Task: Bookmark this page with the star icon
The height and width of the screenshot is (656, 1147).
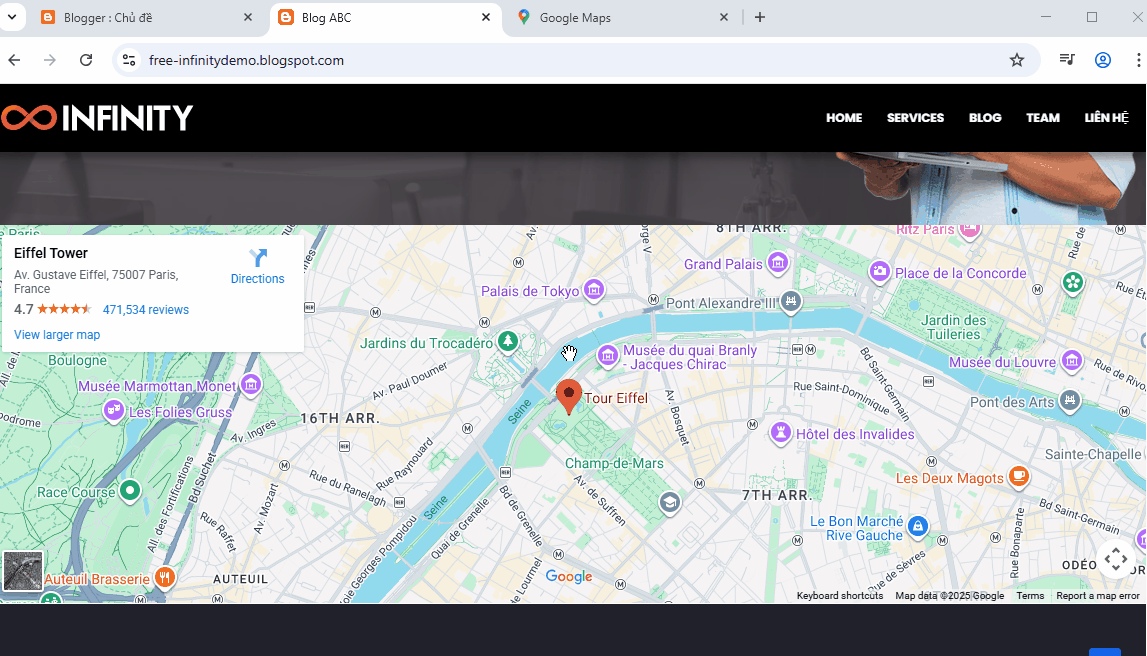Action: point(1017,60)
